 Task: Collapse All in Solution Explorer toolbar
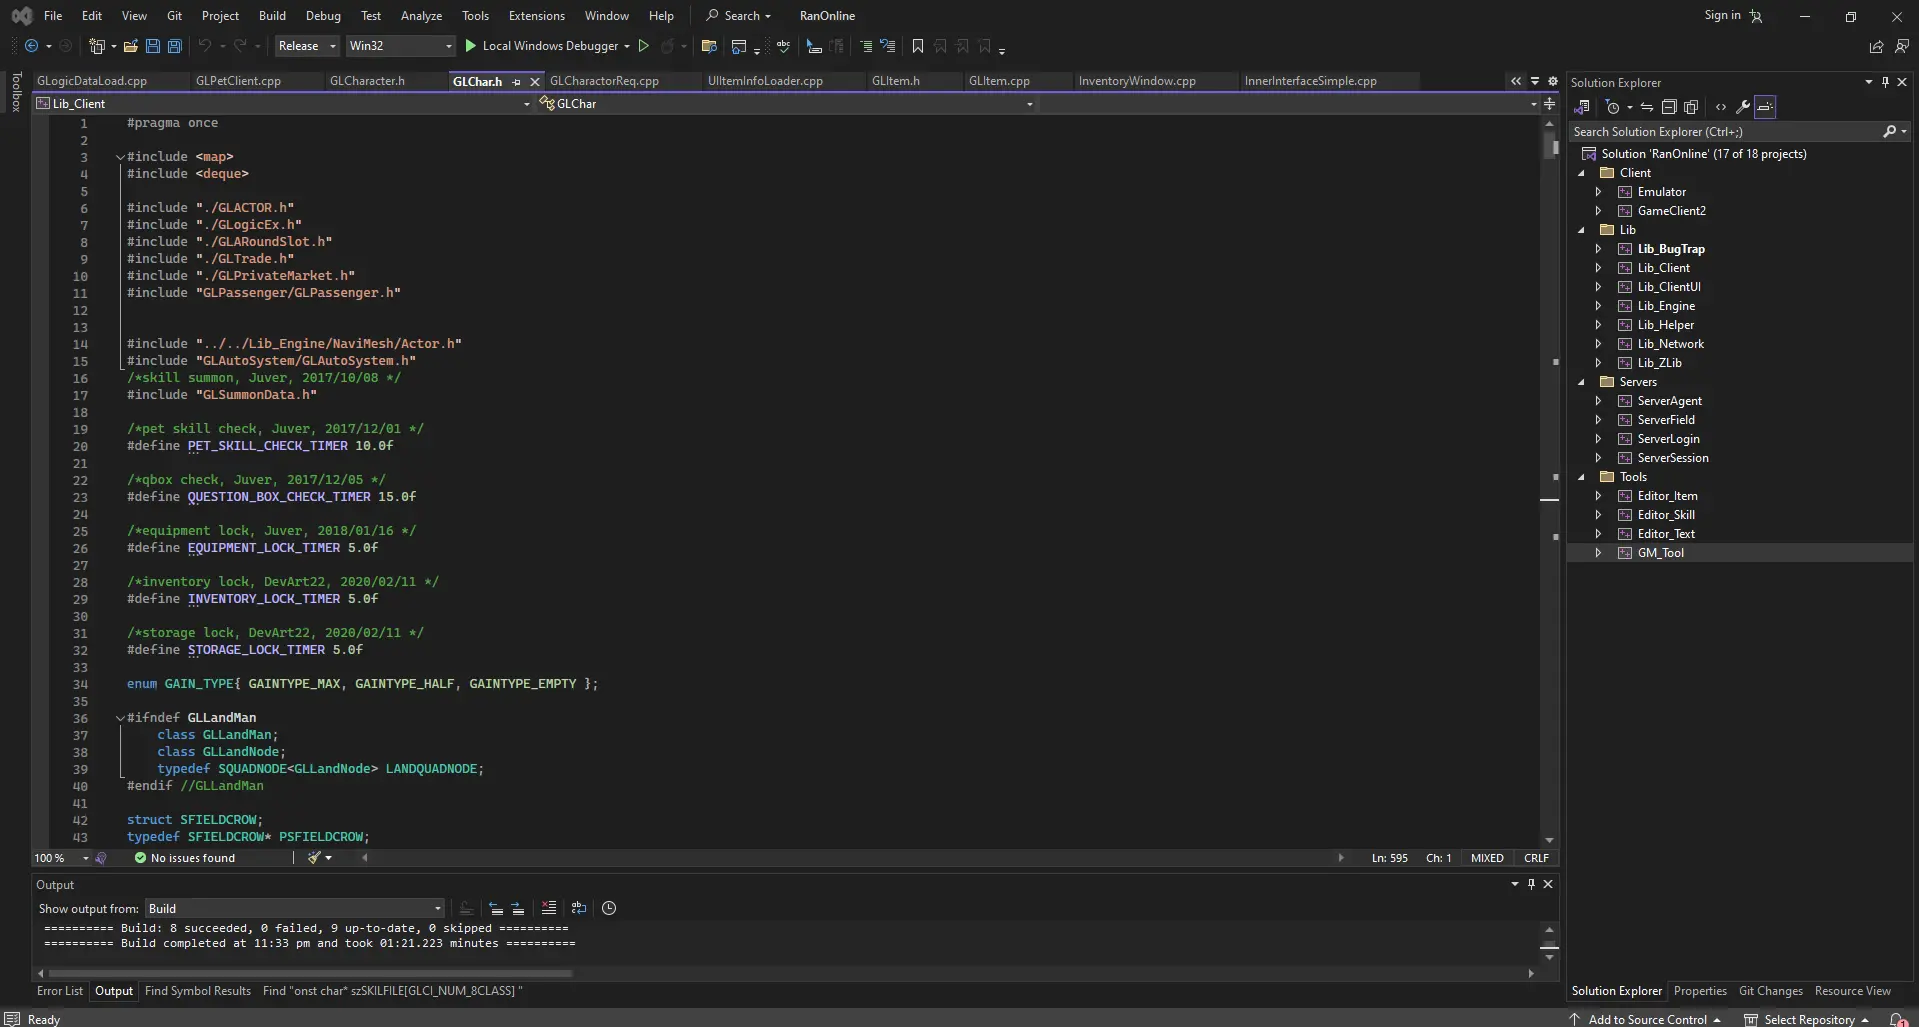point(1668,107)
